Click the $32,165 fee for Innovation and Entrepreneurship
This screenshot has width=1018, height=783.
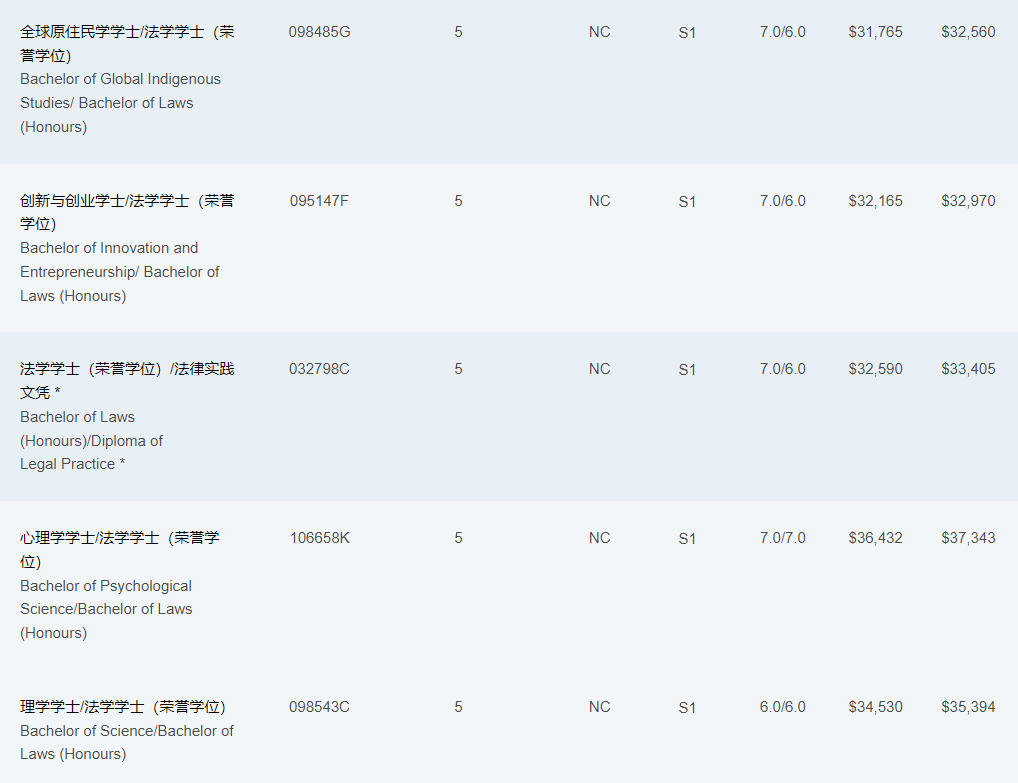coord(875,201)
